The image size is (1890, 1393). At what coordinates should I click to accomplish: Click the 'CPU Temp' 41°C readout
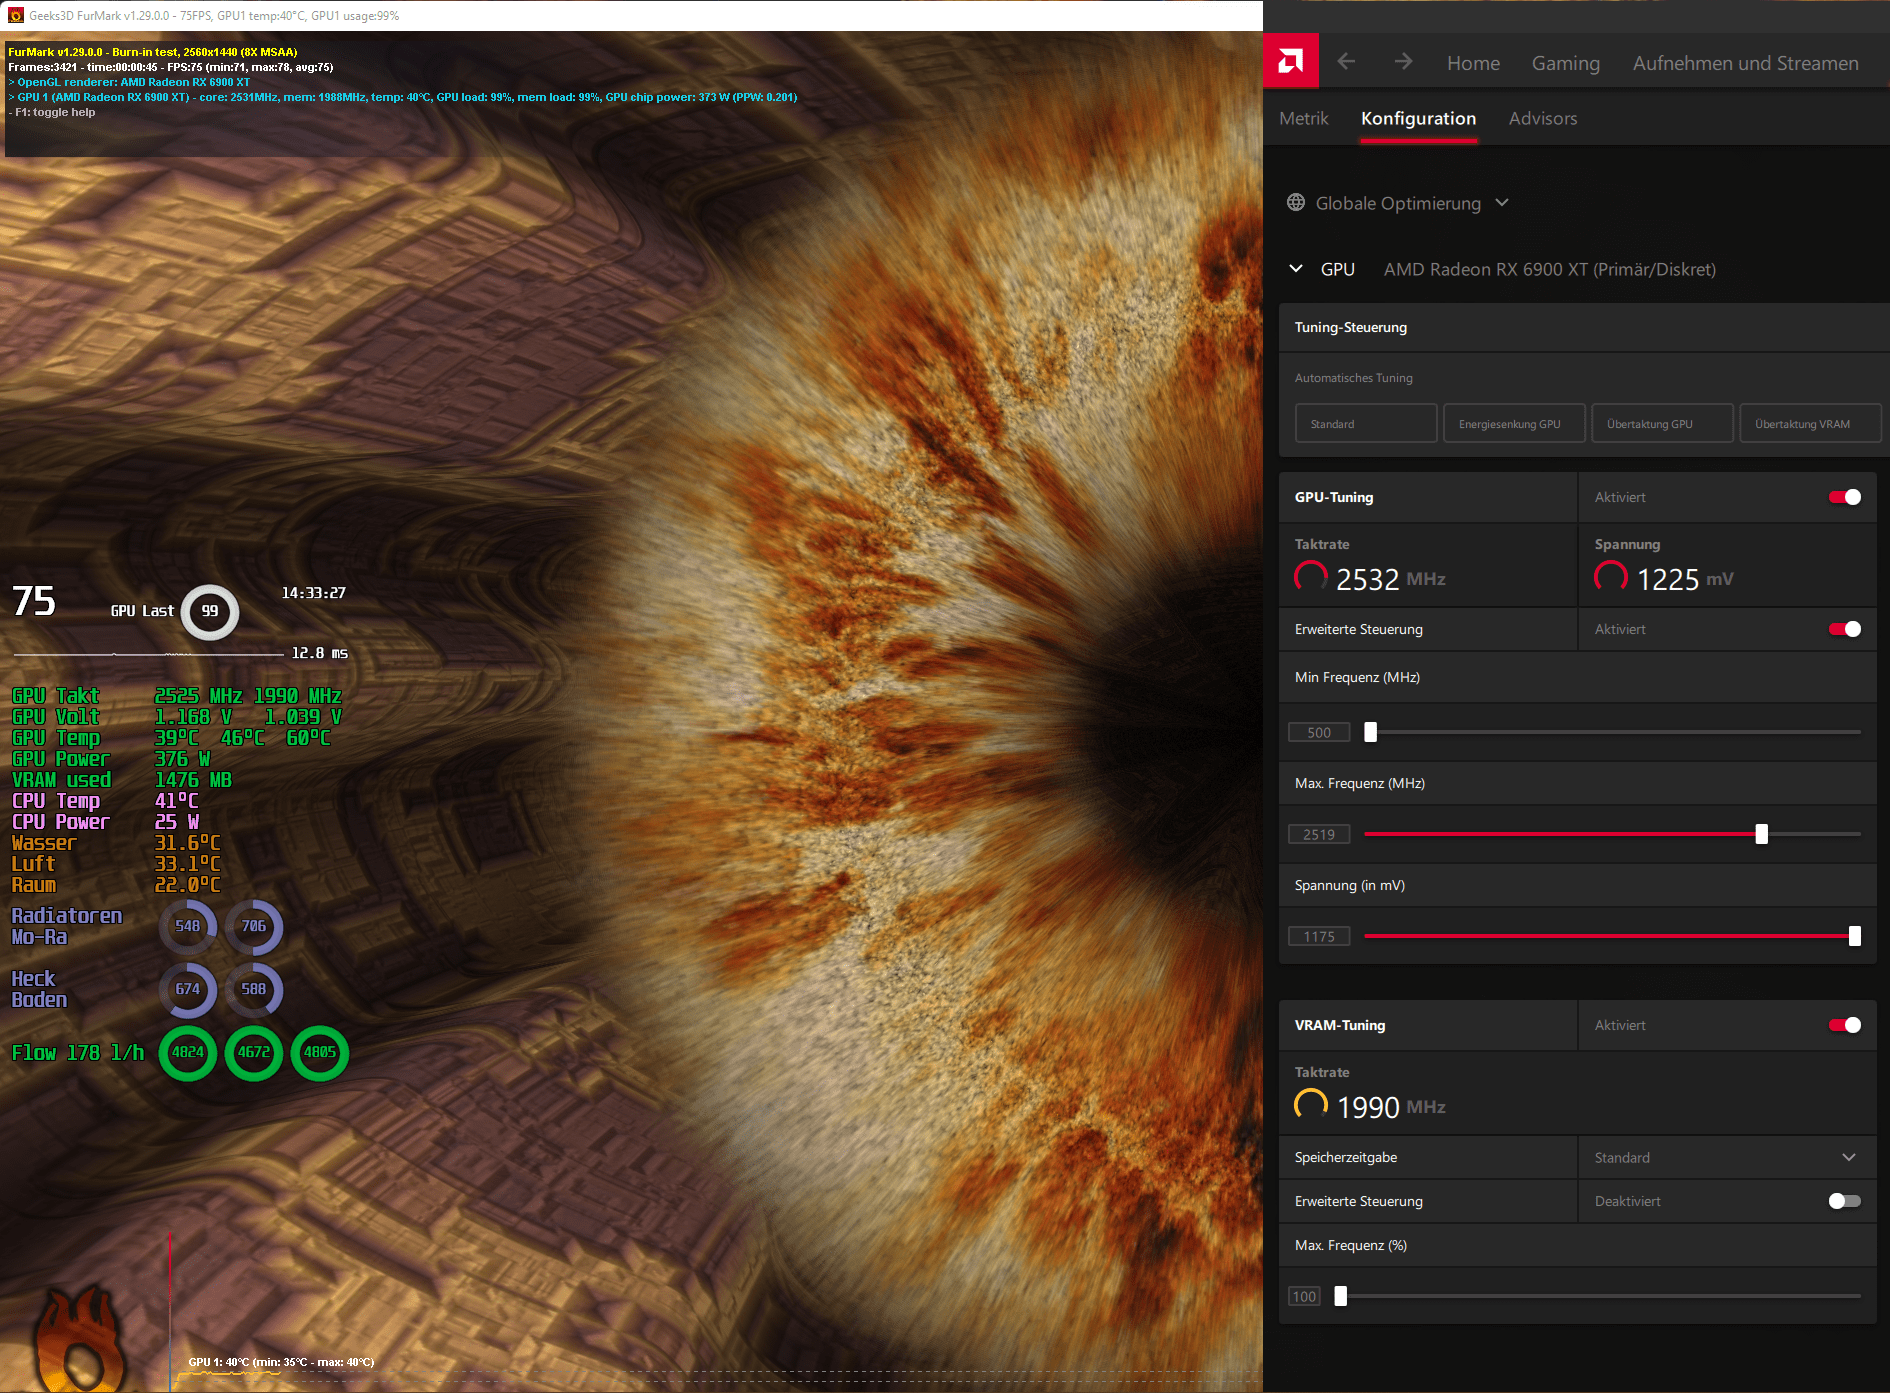(105, 801)
